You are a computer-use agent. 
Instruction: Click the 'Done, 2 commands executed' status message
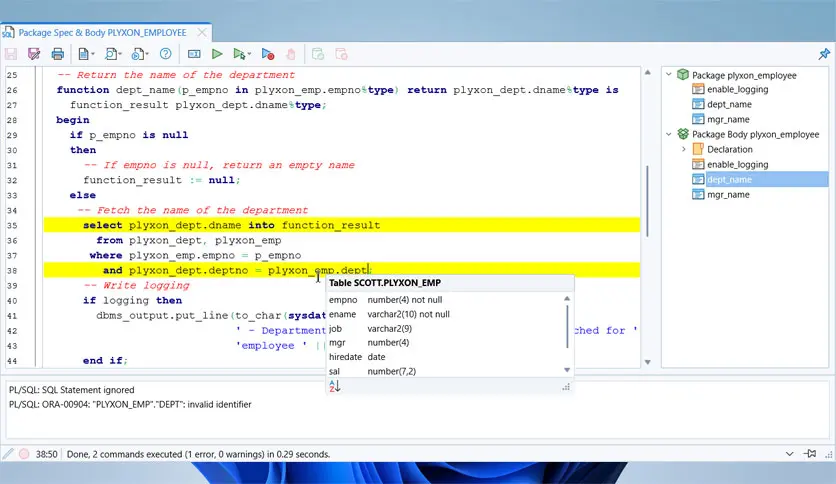pos(198,454)
